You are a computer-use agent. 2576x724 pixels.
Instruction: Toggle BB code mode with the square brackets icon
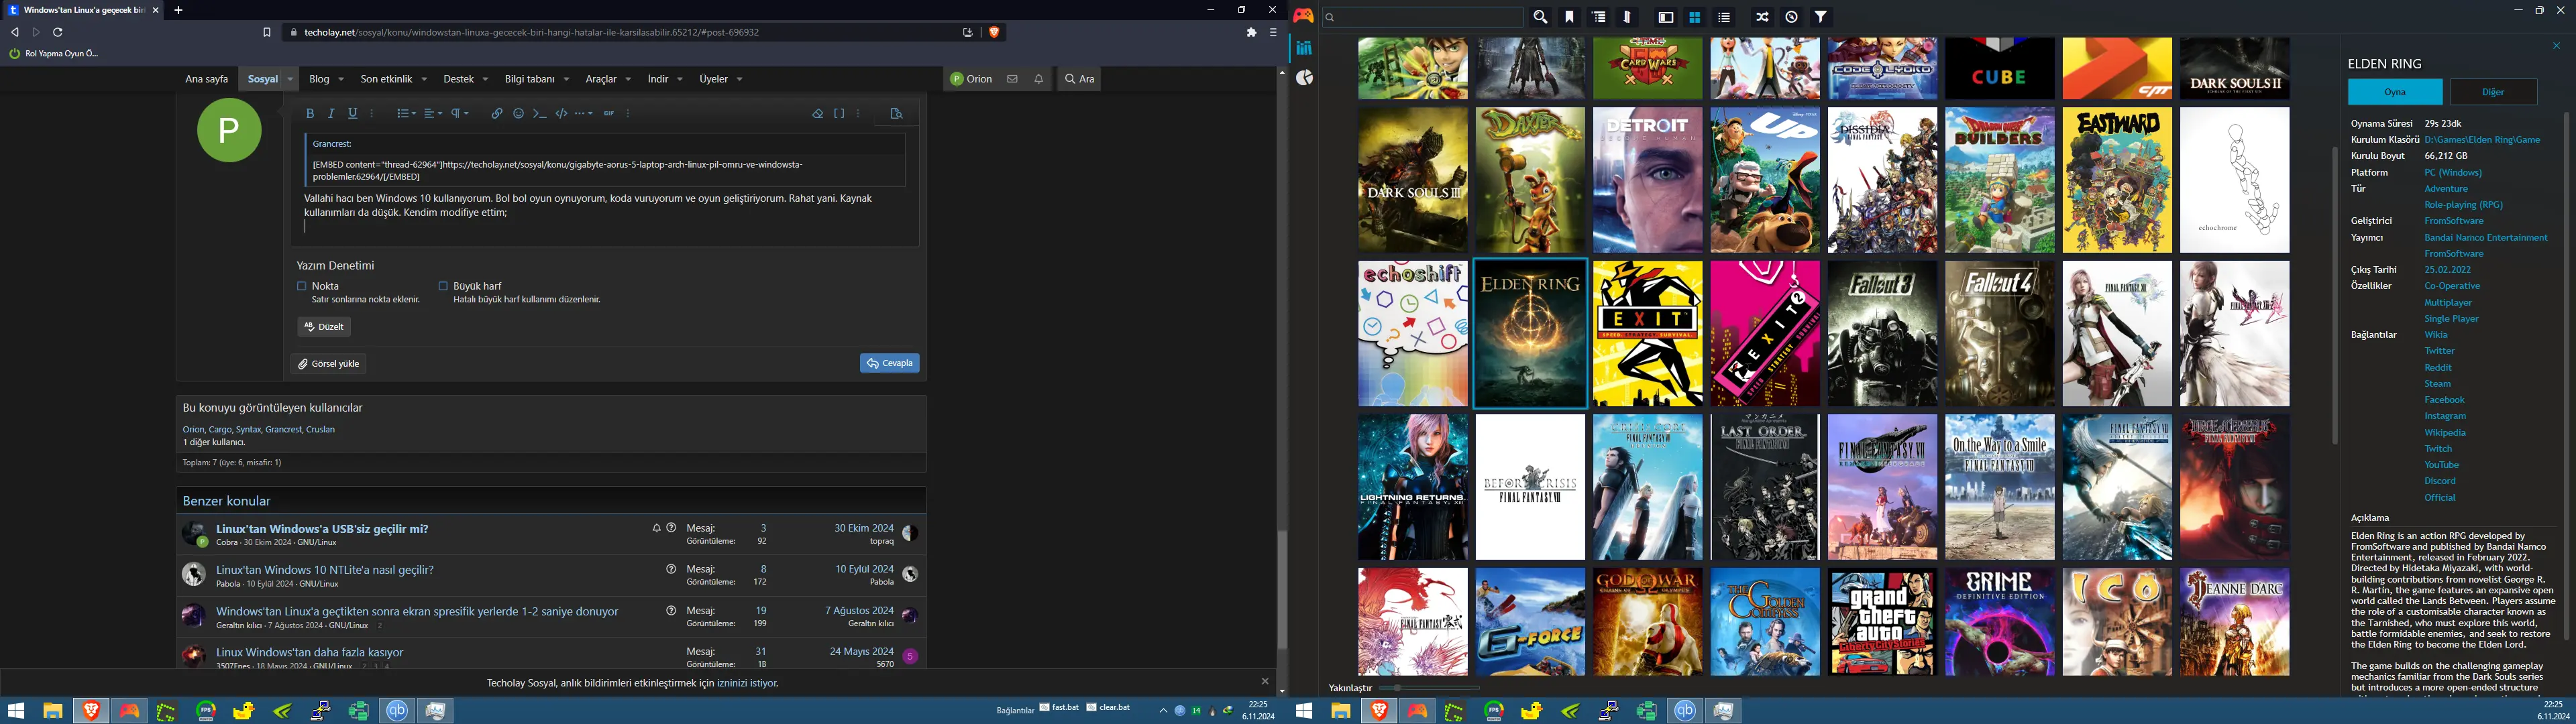click(839, 114)
